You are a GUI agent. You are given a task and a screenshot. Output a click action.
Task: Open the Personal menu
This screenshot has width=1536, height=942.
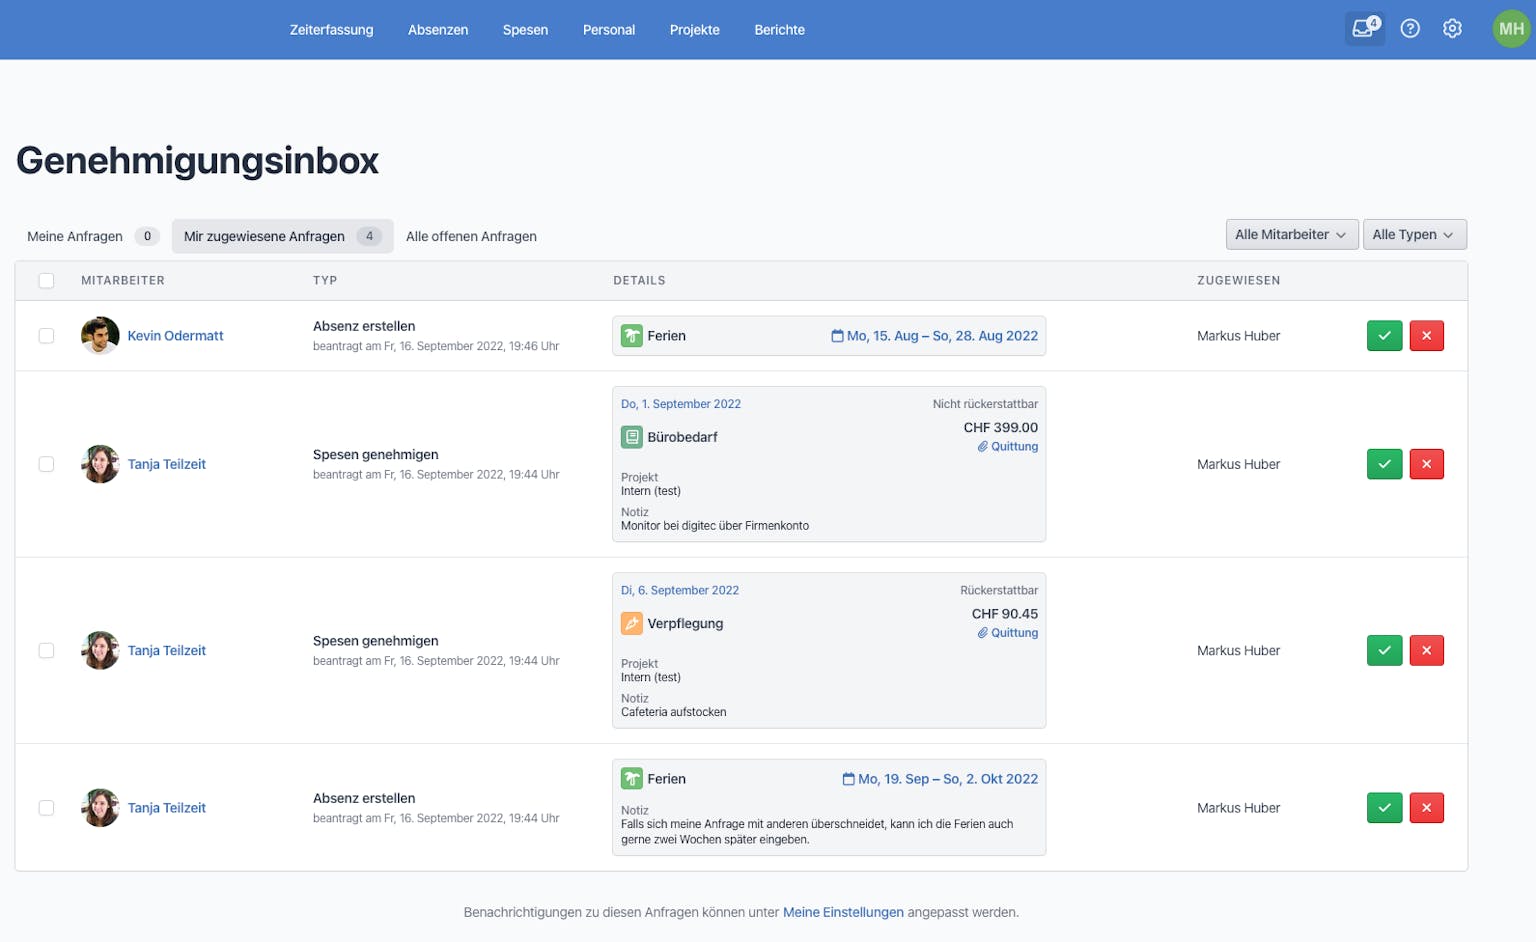click(609, 30)
